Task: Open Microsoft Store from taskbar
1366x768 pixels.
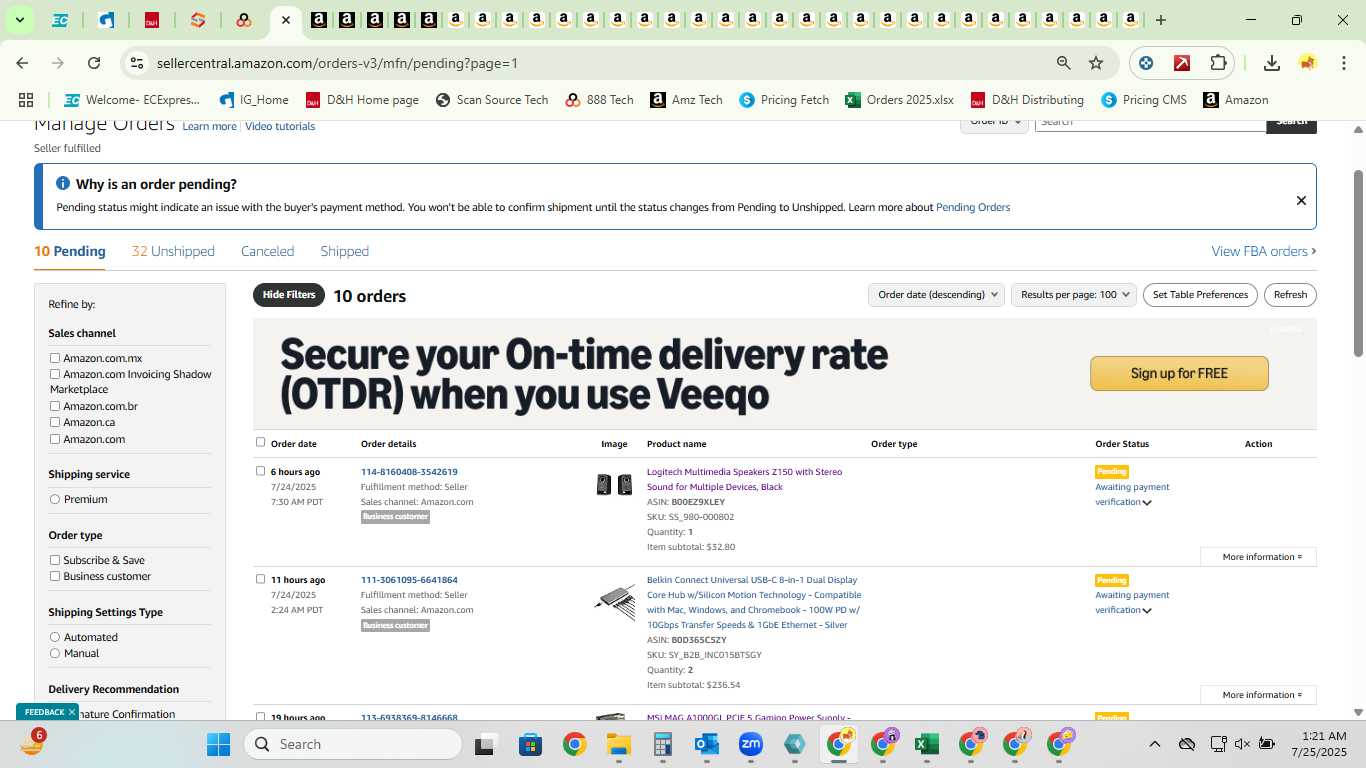Action: 530,744
